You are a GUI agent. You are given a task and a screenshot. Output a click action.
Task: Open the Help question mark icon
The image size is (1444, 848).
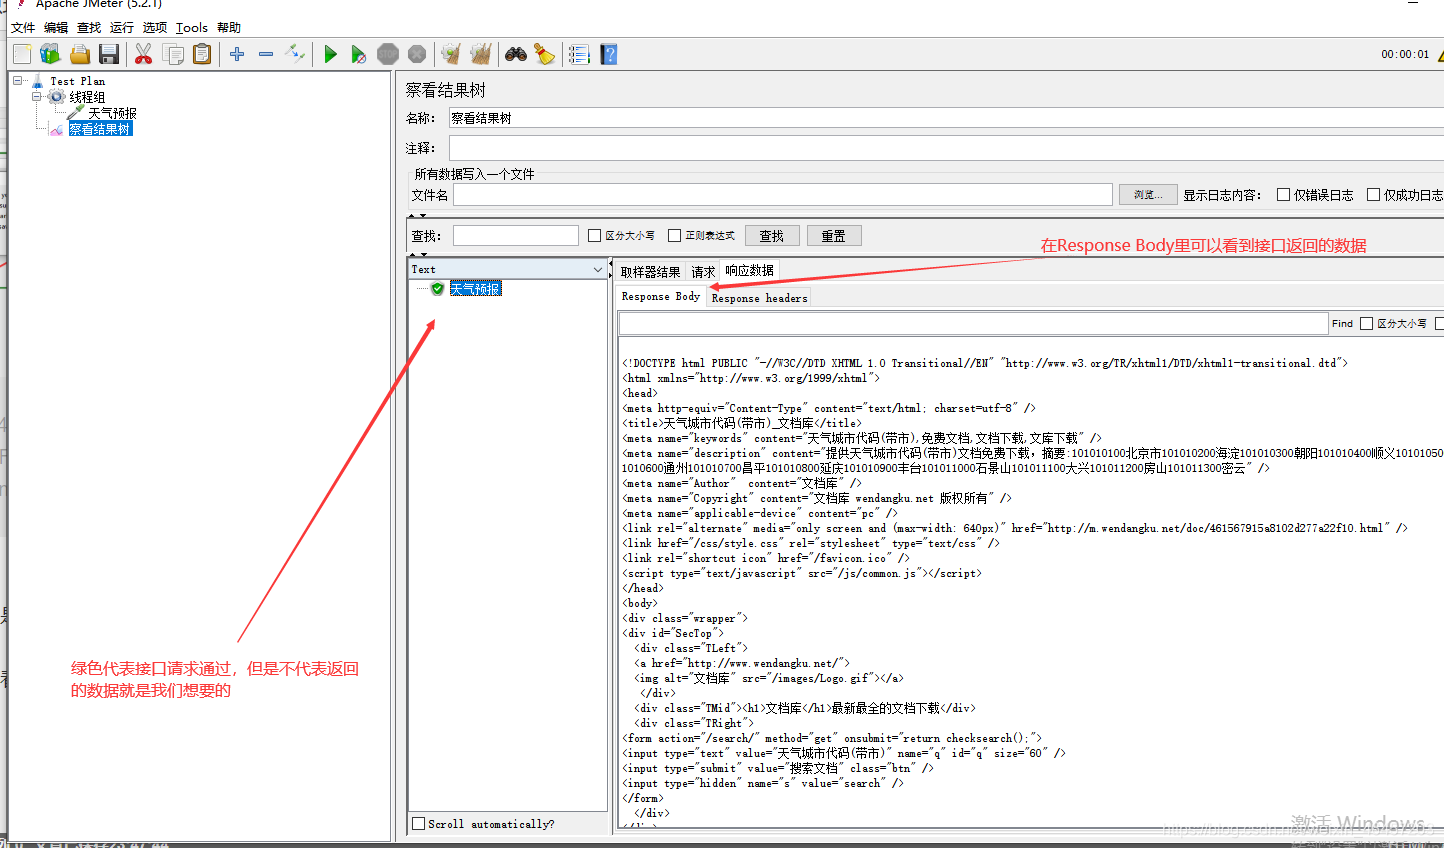(609, 54)
